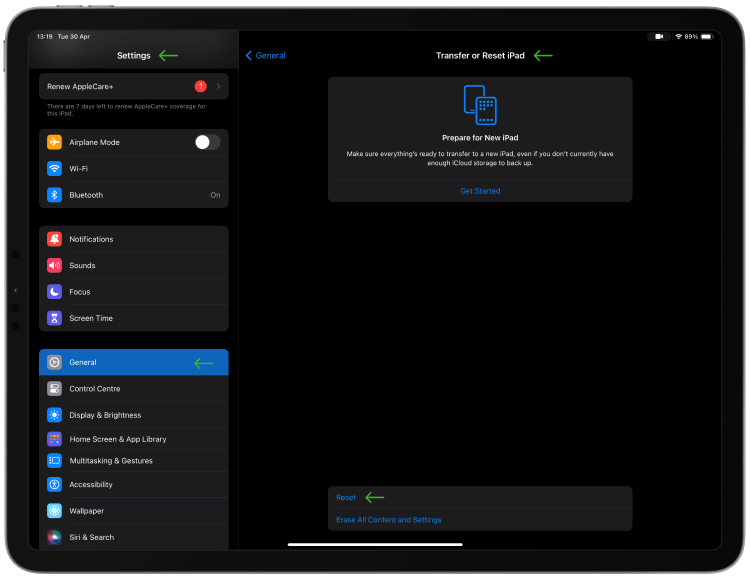Screen dimensions: 750x581
Task: Tap the Home Screen & App Library icon
Action: pyautogui.click(x=54, y=438)
